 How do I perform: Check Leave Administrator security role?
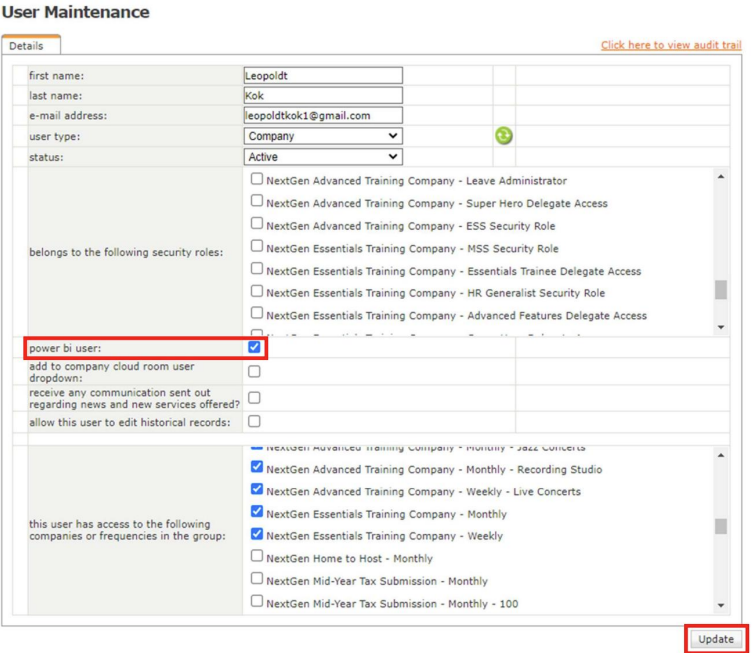click(258, 181)
